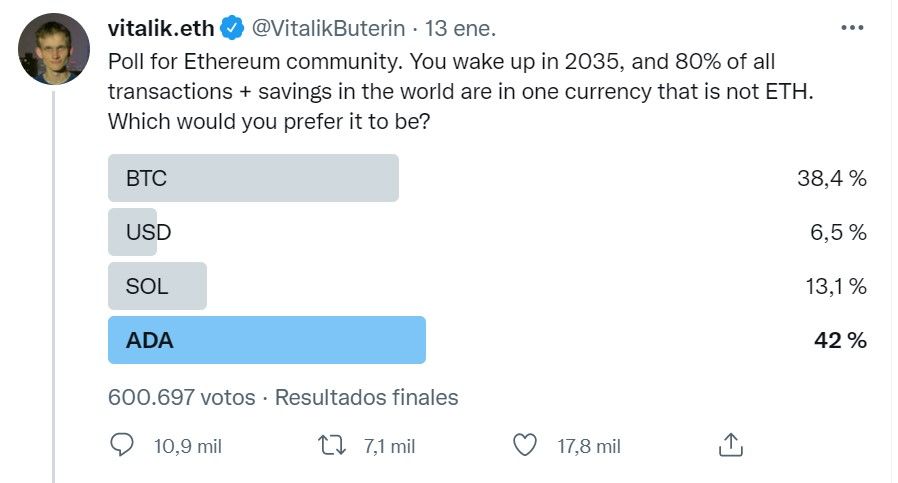Open the share upload icon
Viewport: 898px width, 483px height.
point(731,445)
